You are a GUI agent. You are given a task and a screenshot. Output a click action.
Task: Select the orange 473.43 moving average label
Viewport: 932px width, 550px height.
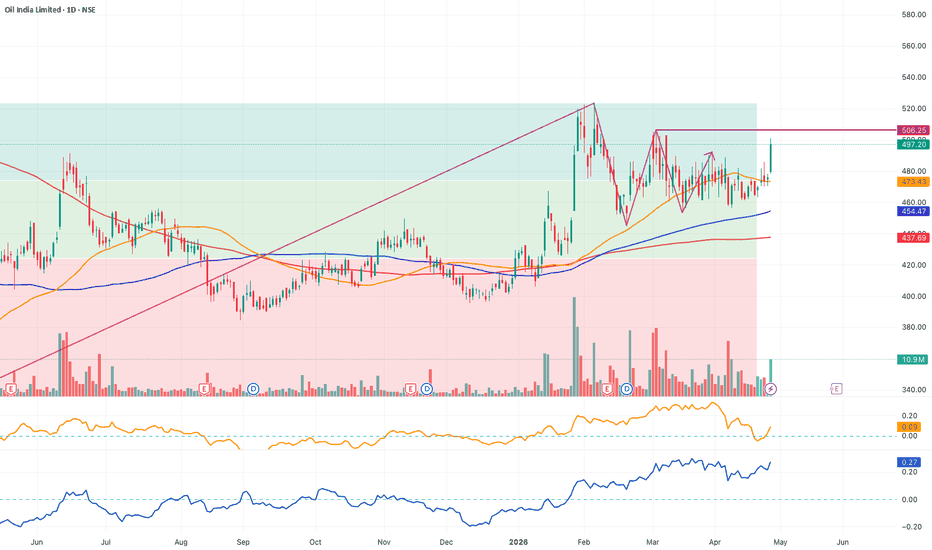pyautogui.click(x=913, y=182)
